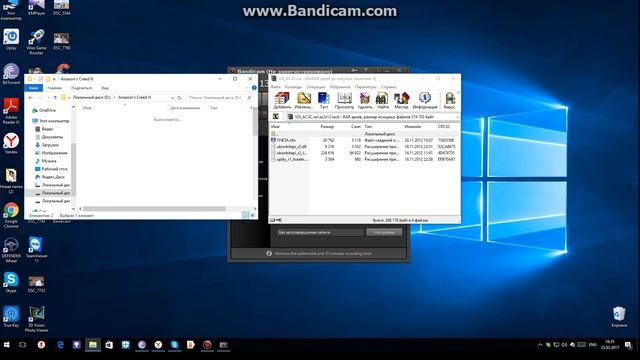Select the uplay_r1_loader file row in WinRAR
The height and width of the screenshot is (360, 640).
click(363, 159)
